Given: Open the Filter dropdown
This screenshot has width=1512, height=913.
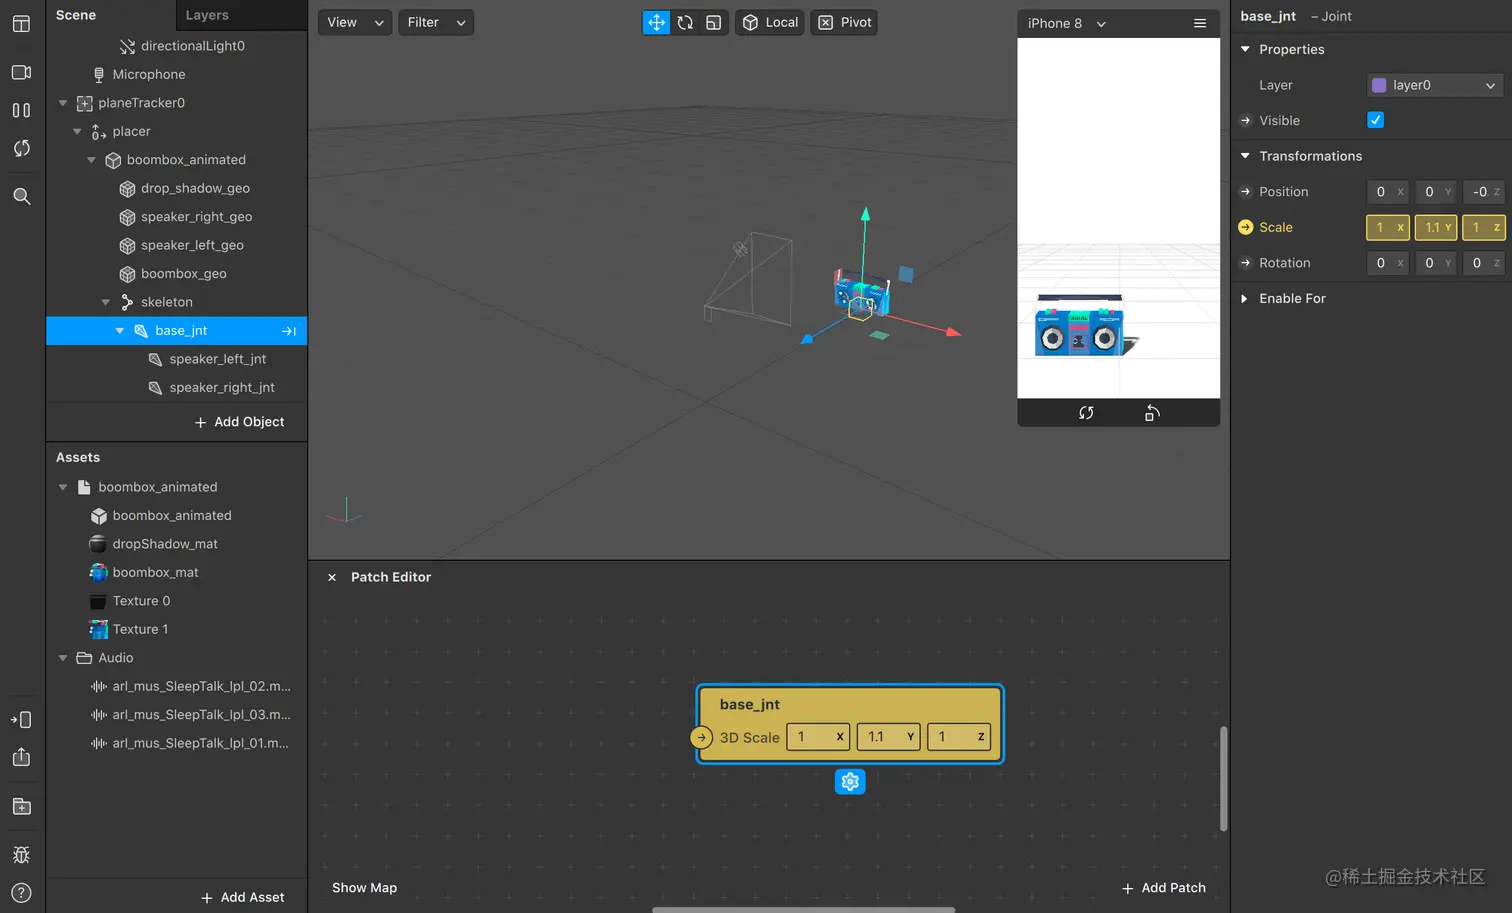Looking at the screenshot, I should click(x=436, y=22).
